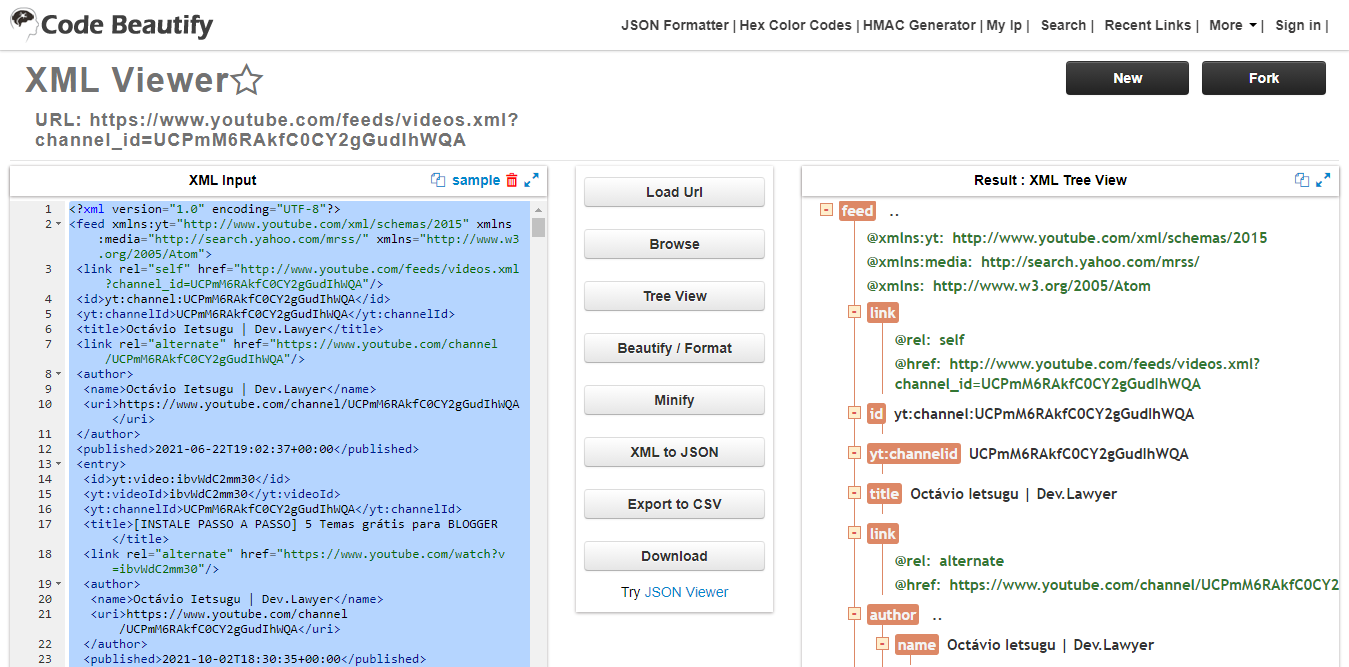Click line 6 title text in editor
The height and width of the screenshot is (667, 1349).
tap(230, 329)
